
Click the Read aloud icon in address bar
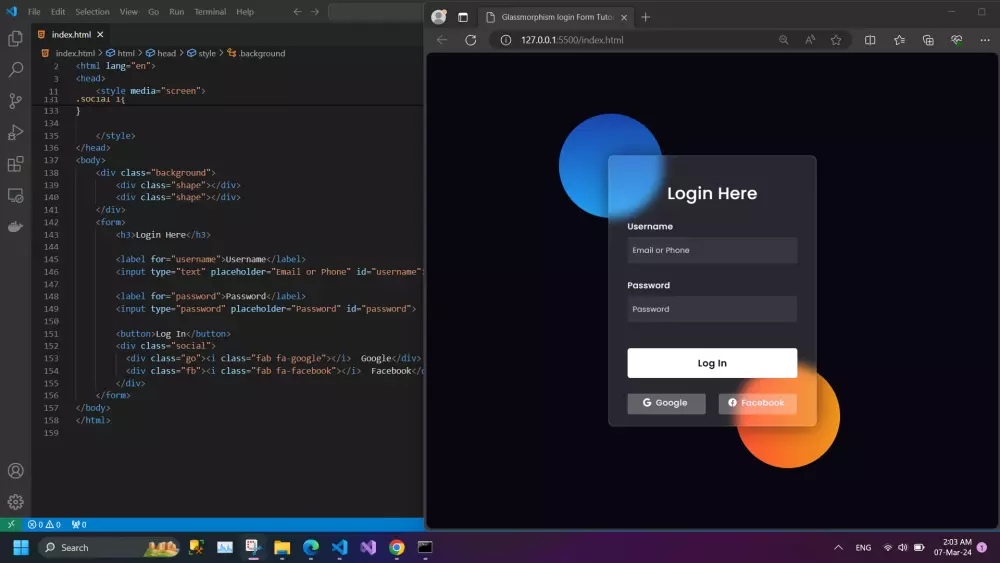[x=810, y=40]
